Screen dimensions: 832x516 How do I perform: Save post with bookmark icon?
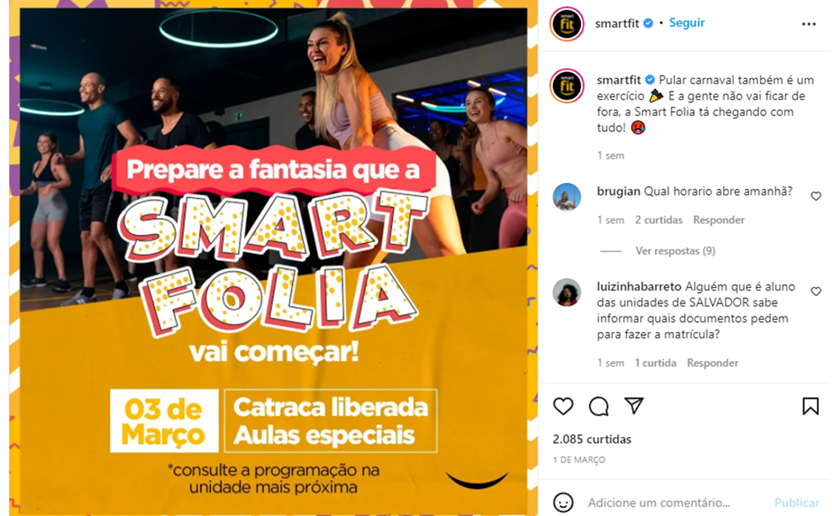point(810,407)
